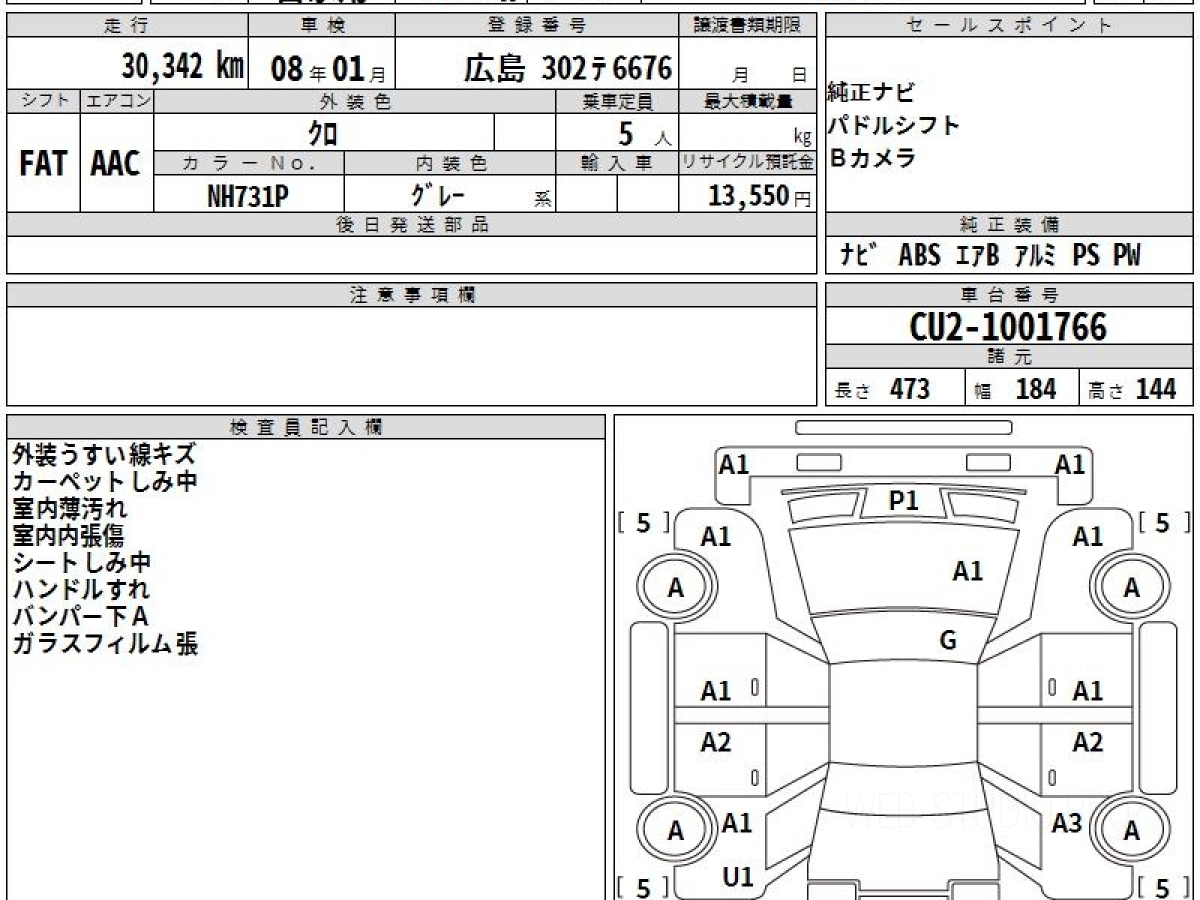
Task: Select inspector note 外装うすい線キズ
Action: tap(104, 454)
